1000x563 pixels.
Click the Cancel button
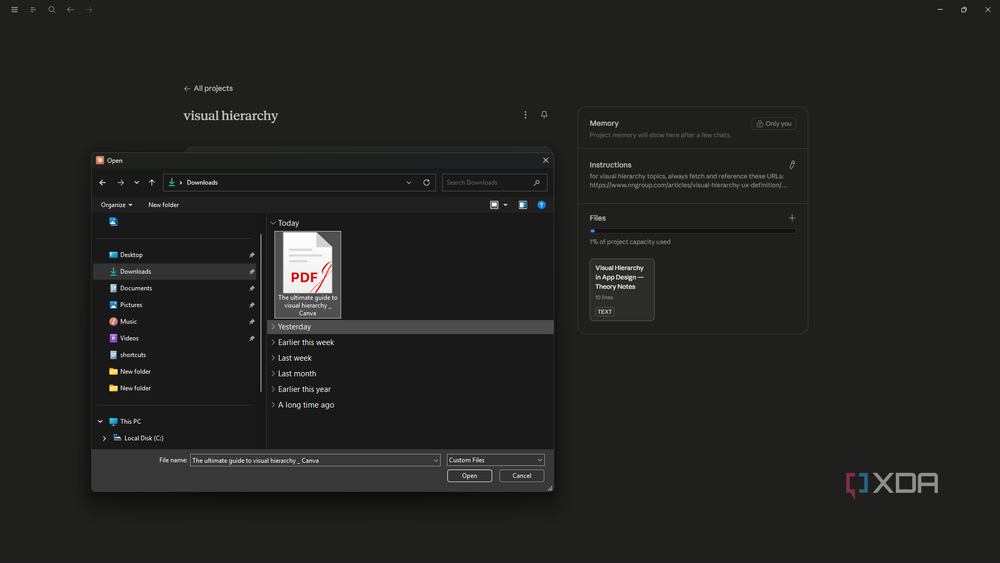point(522,476)
